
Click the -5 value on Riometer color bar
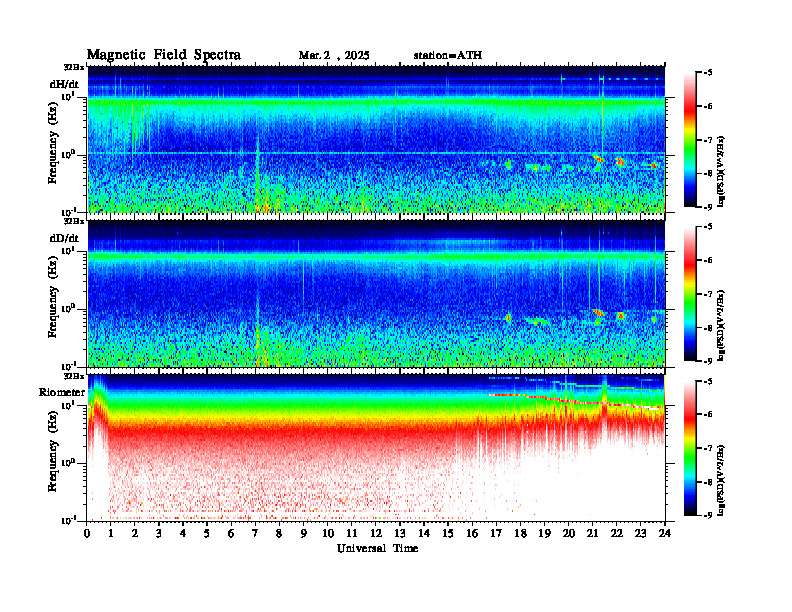pos(708,381)
